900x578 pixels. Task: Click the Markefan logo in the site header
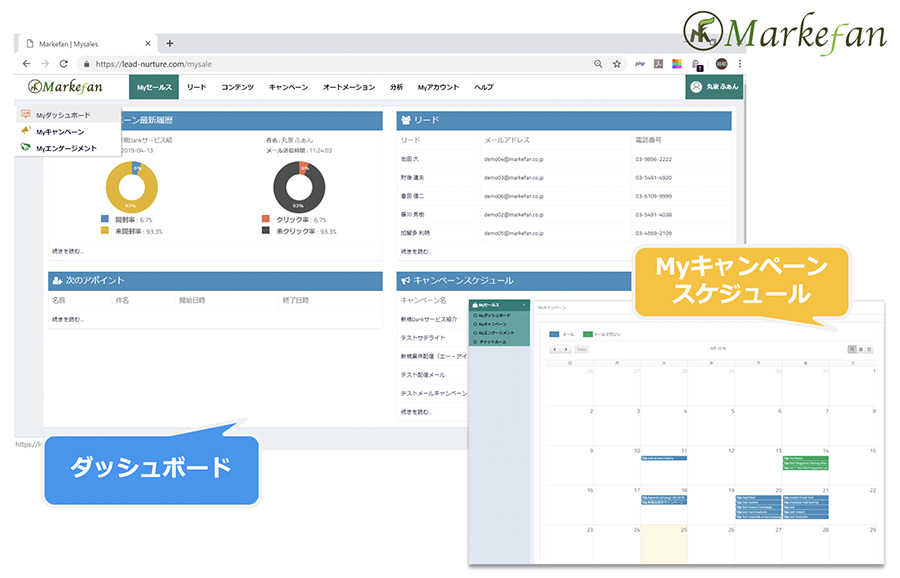tap(65, 87)
